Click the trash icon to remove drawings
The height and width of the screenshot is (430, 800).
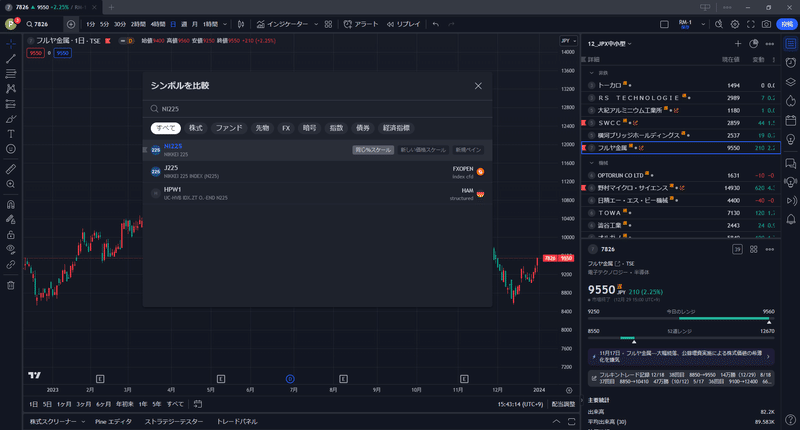pos(11,285)
